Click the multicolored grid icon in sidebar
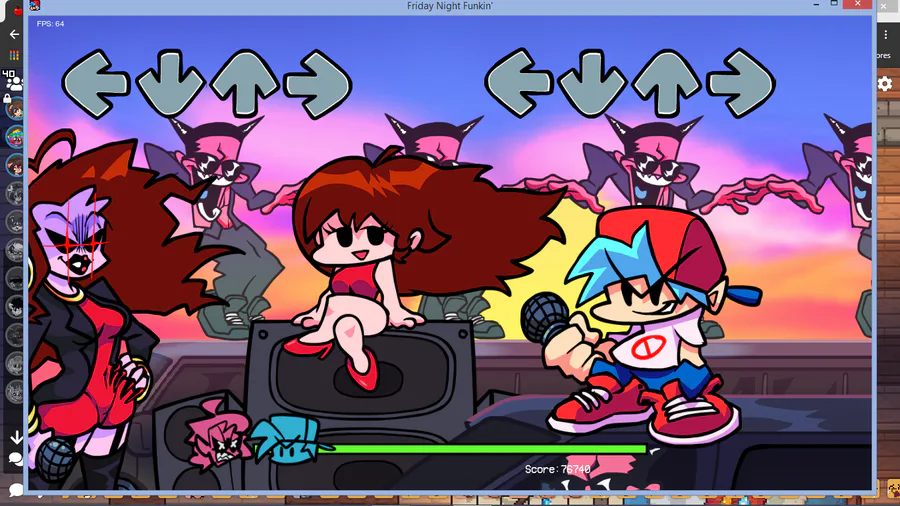 point(14,55)
